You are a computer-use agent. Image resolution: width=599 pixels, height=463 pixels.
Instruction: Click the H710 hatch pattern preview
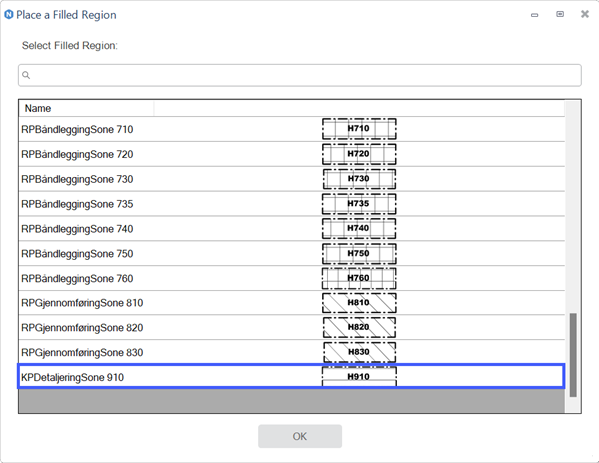(x=359, y=129)
